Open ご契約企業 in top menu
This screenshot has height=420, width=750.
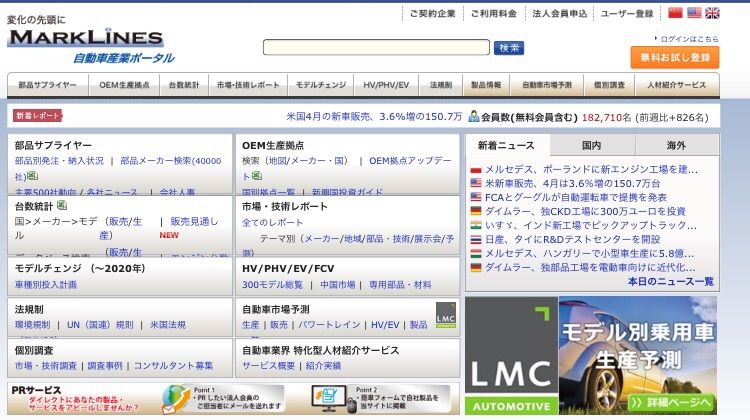(432, 14)
